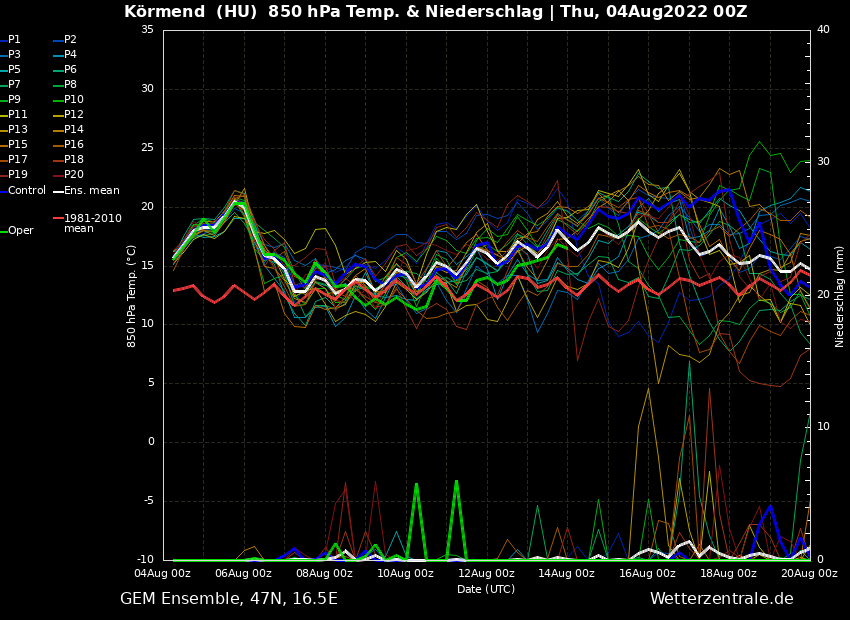Click the 20Aug 00z date tick label

click(809, 574)
